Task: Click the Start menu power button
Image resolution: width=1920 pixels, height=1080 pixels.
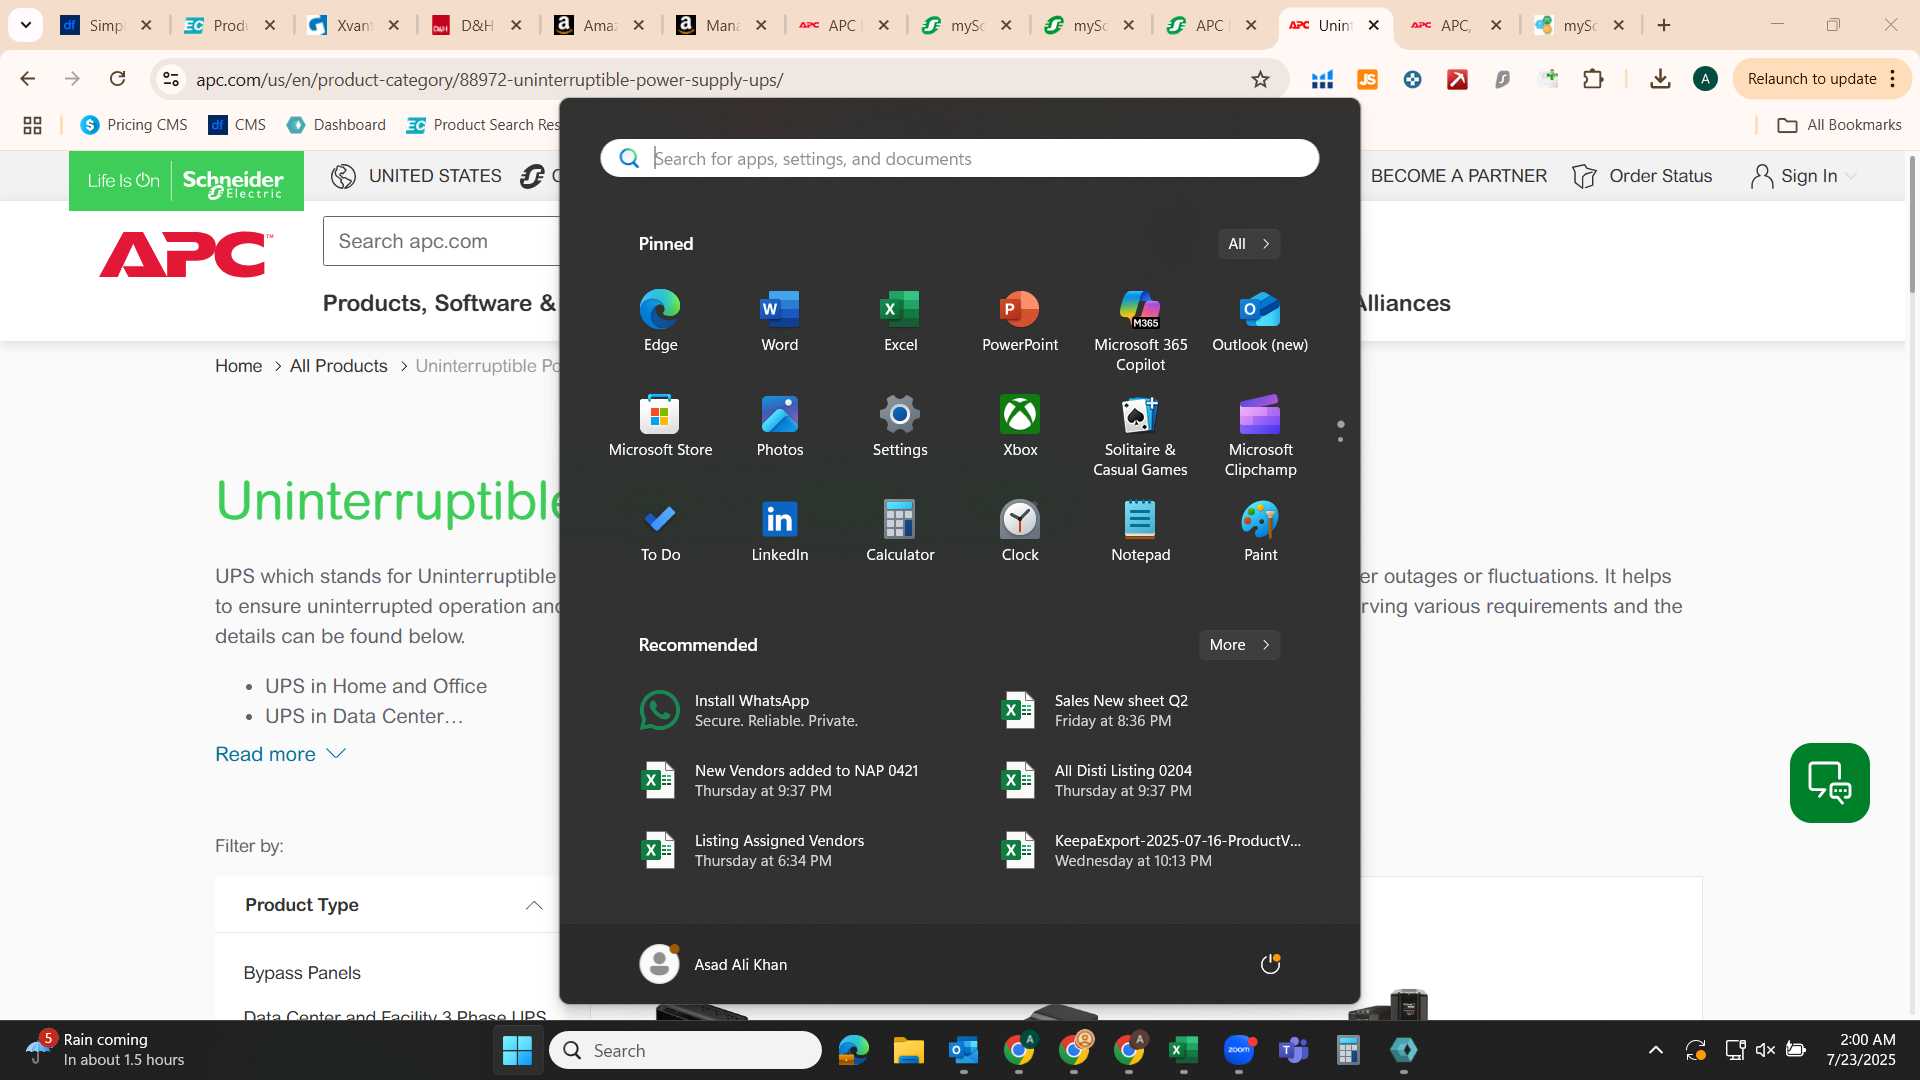Action: click(1270, 964)
